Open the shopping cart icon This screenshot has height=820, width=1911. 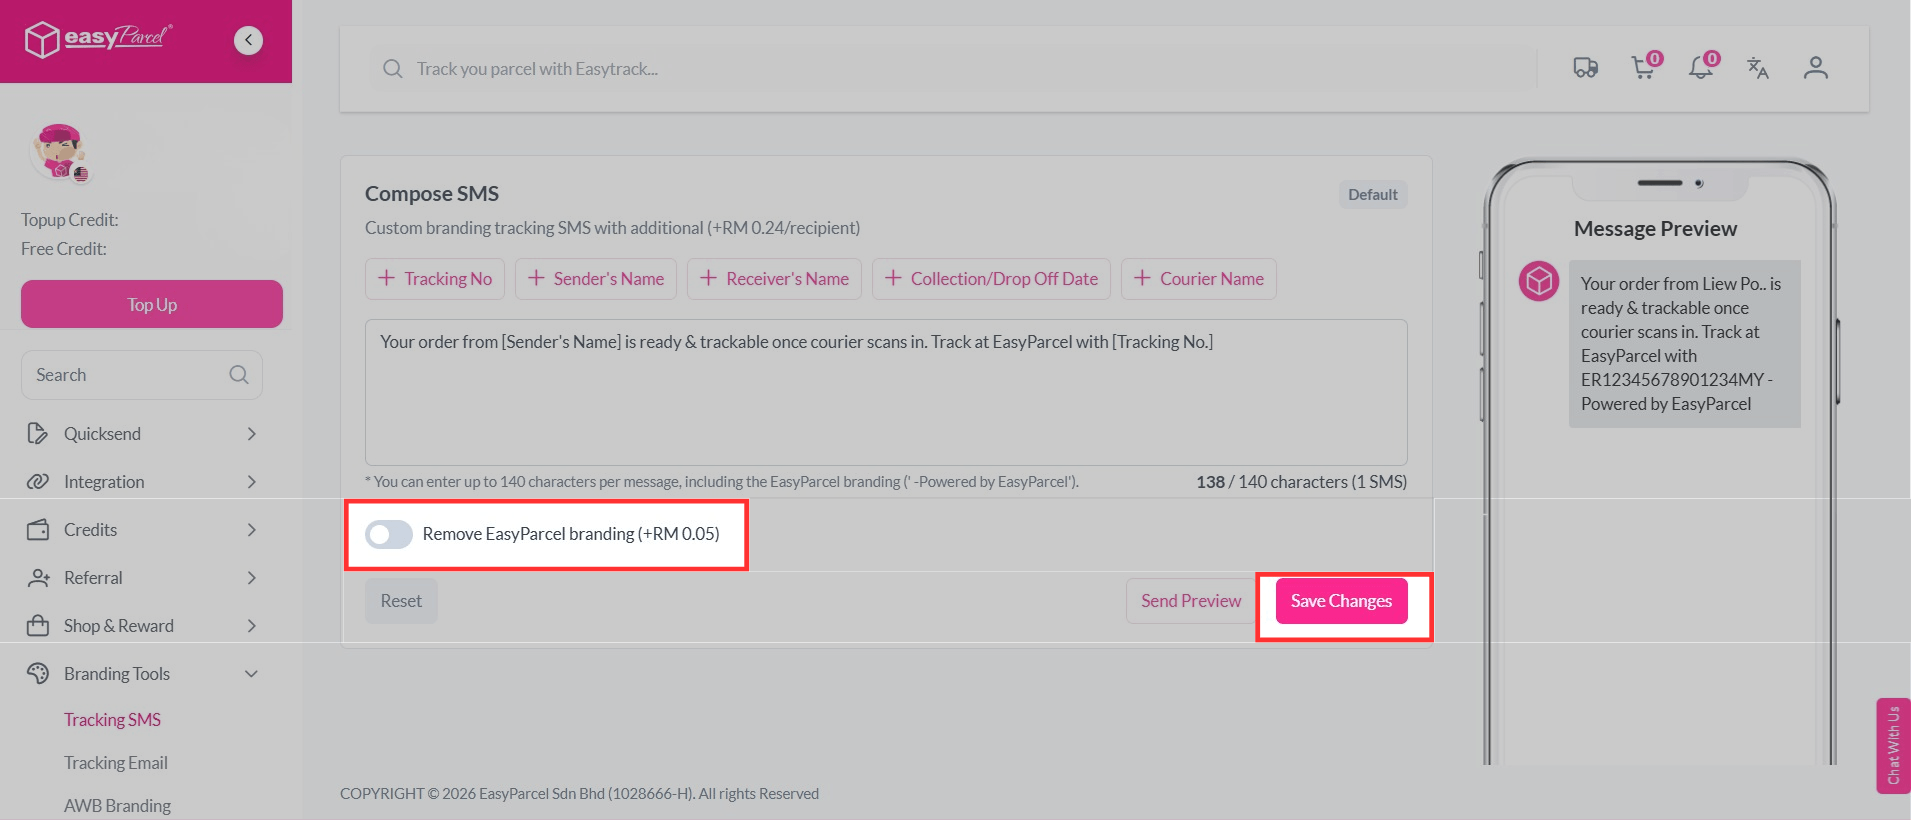coord(1645,66)
